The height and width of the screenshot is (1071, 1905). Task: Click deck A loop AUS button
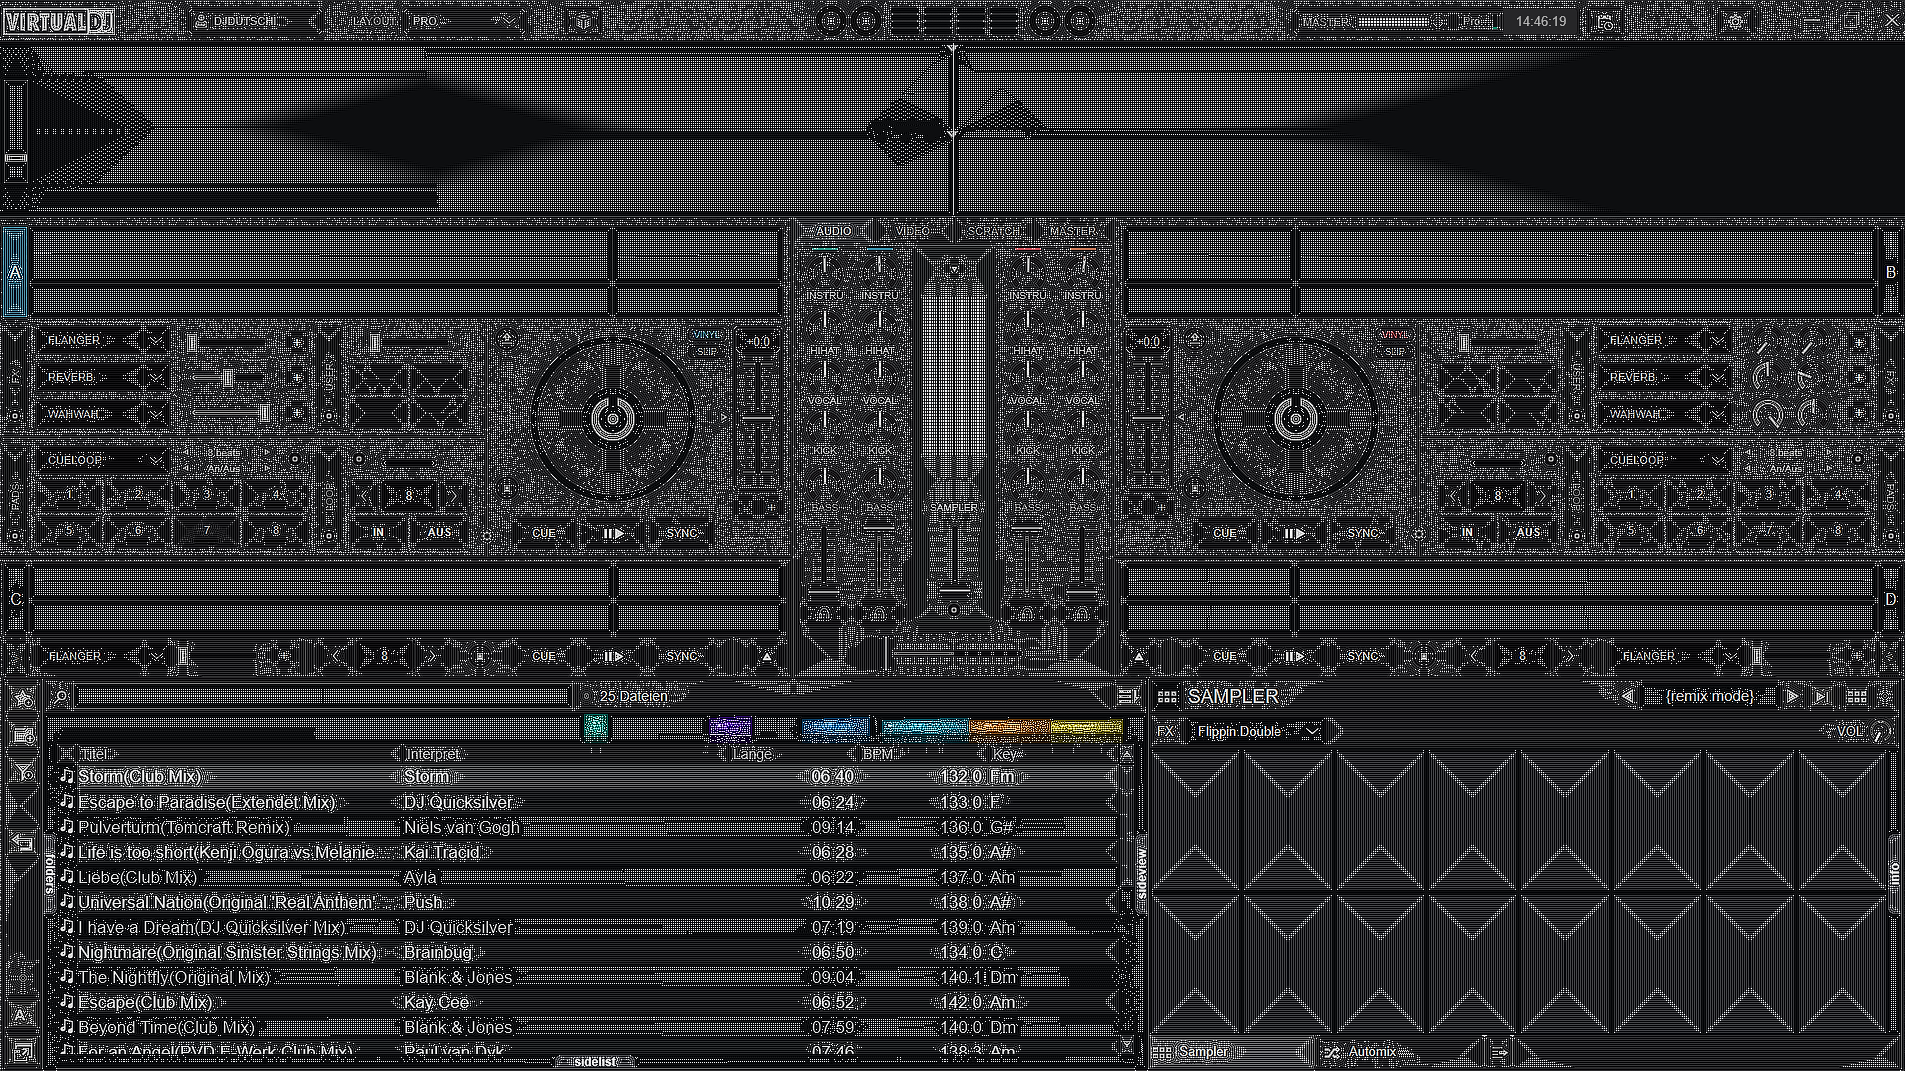coord(439,533)
